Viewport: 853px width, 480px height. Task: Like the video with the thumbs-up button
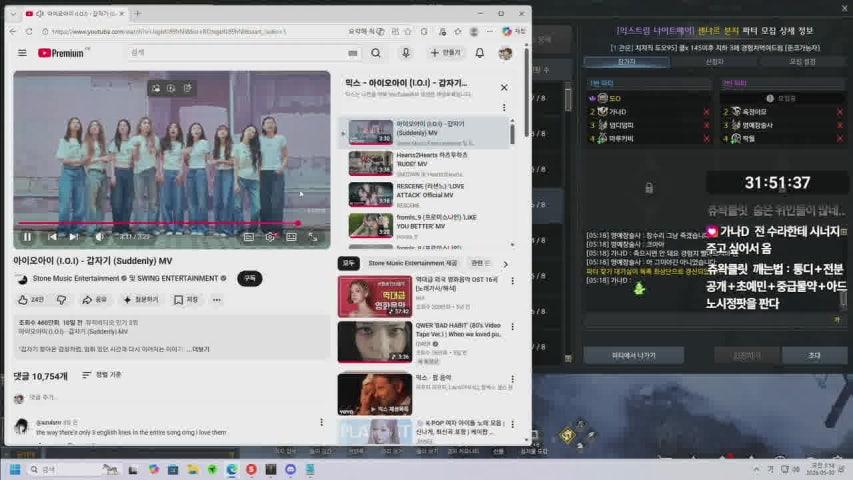pos(31,300)
